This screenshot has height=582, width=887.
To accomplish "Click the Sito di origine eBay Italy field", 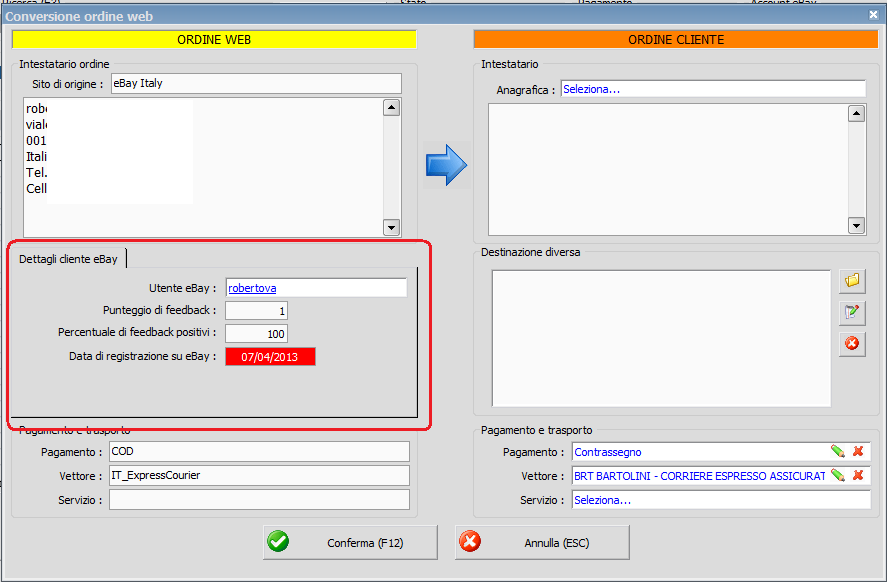I will pyautogui.click(x=256, y=83).
